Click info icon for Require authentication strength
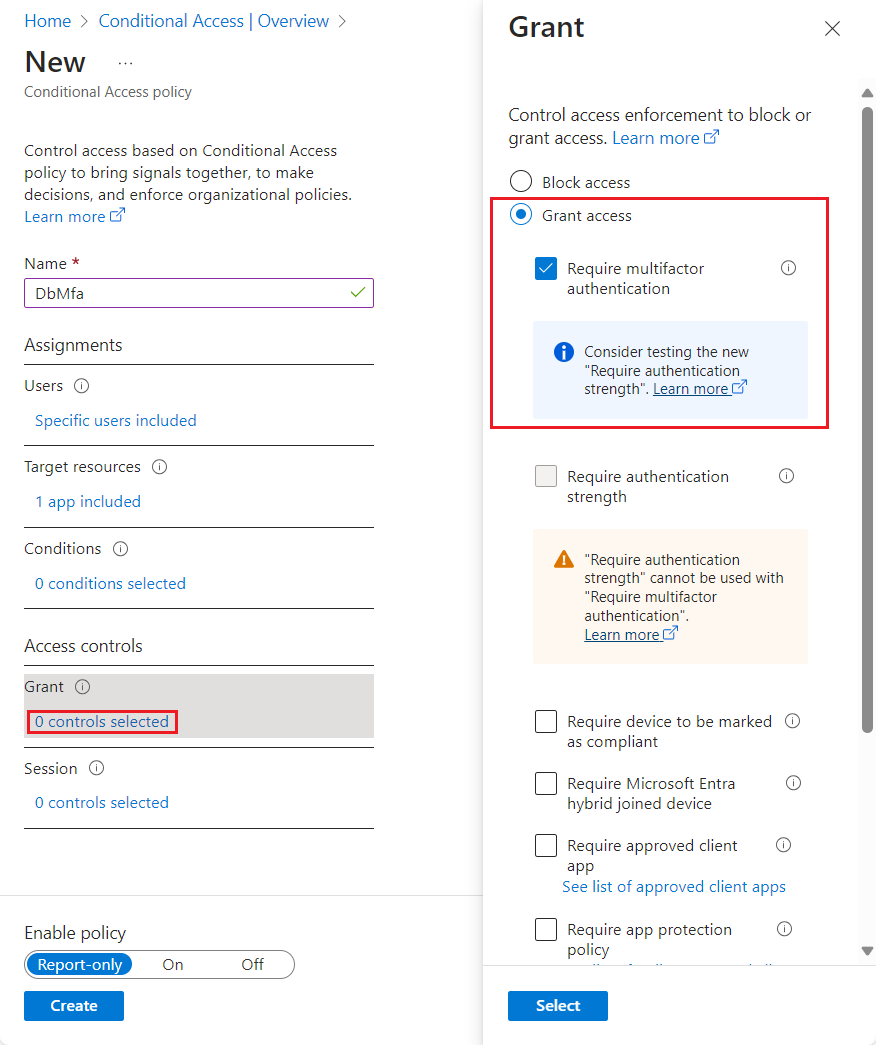The width and height of the screenshot is (876, 1045). pyautogui.click(x=788, y=475)
